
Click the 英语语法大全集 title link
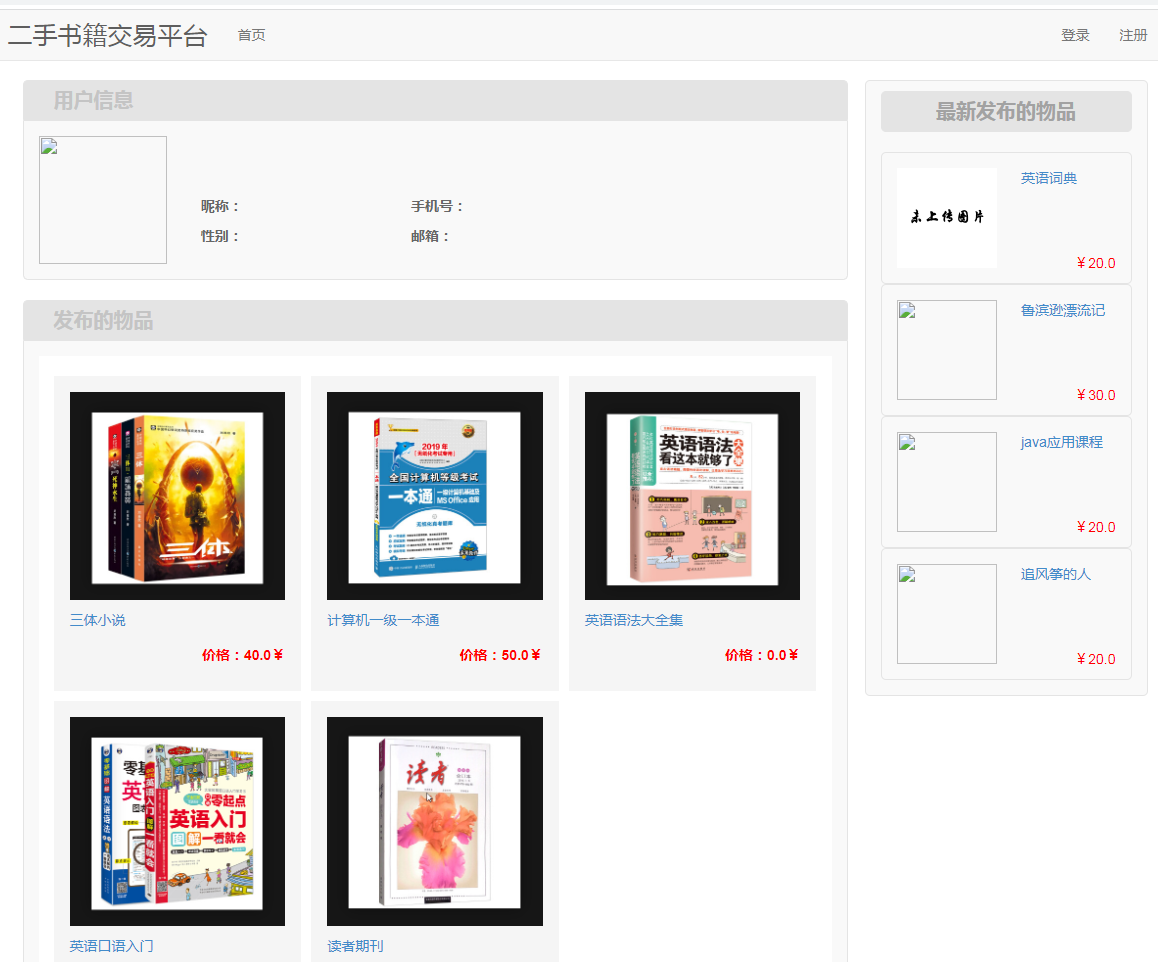tap(634, 620)
